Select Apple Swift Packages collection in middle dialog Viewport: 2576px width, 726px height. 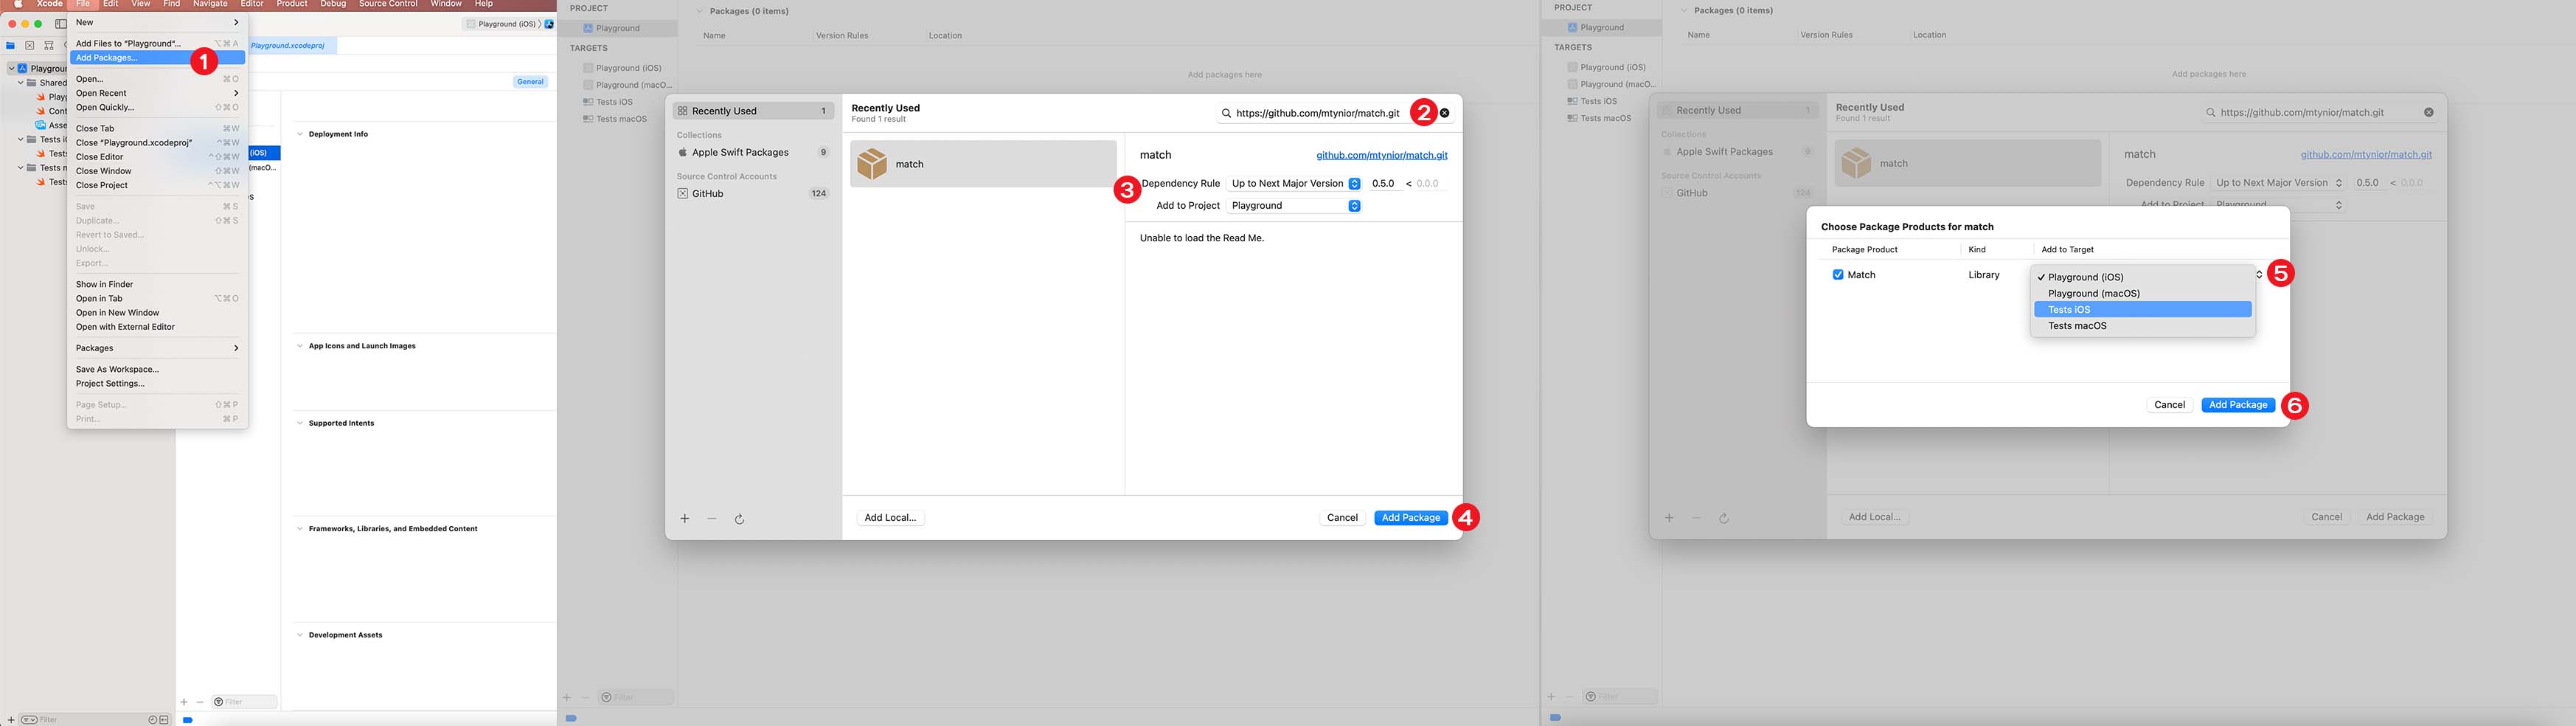click(754, 153)
